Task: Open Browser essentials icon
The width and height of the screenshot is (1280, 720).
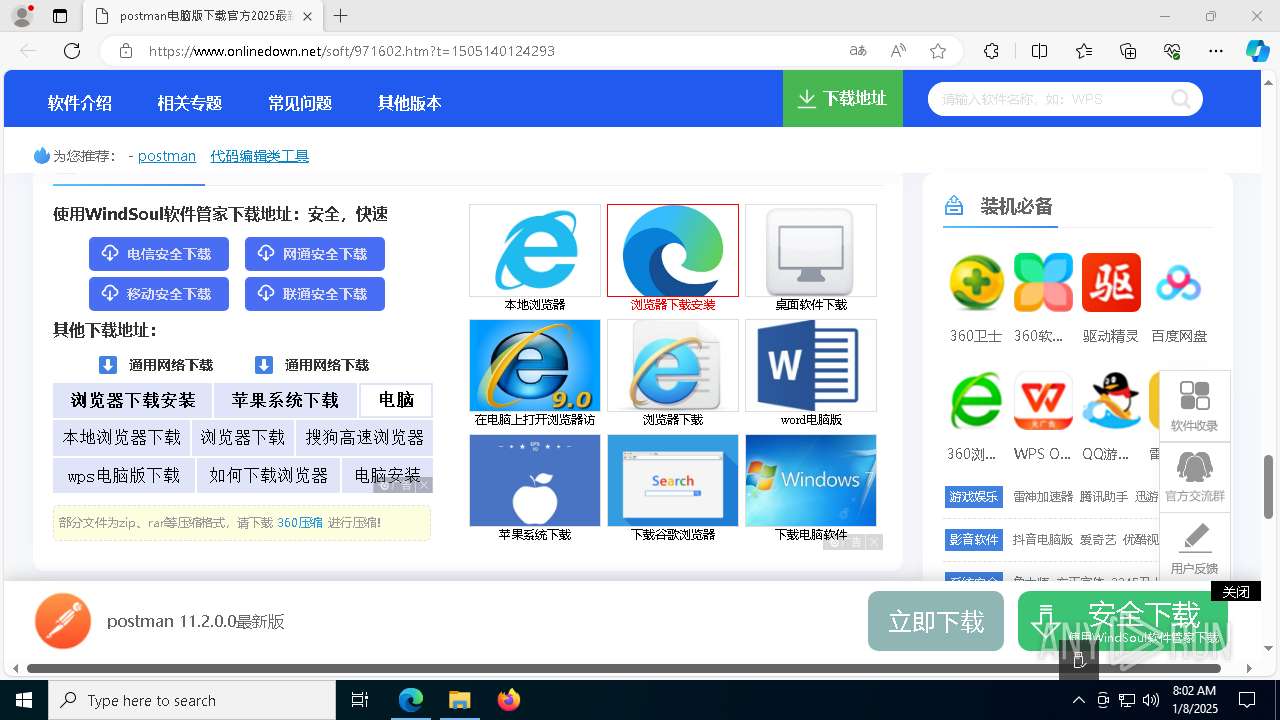Action: (x=1172, y=51)
